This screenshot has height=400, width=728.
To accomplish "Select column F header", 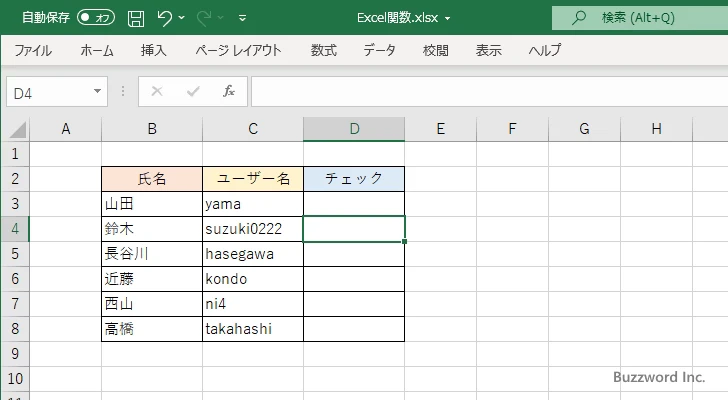I will [512, 129].
